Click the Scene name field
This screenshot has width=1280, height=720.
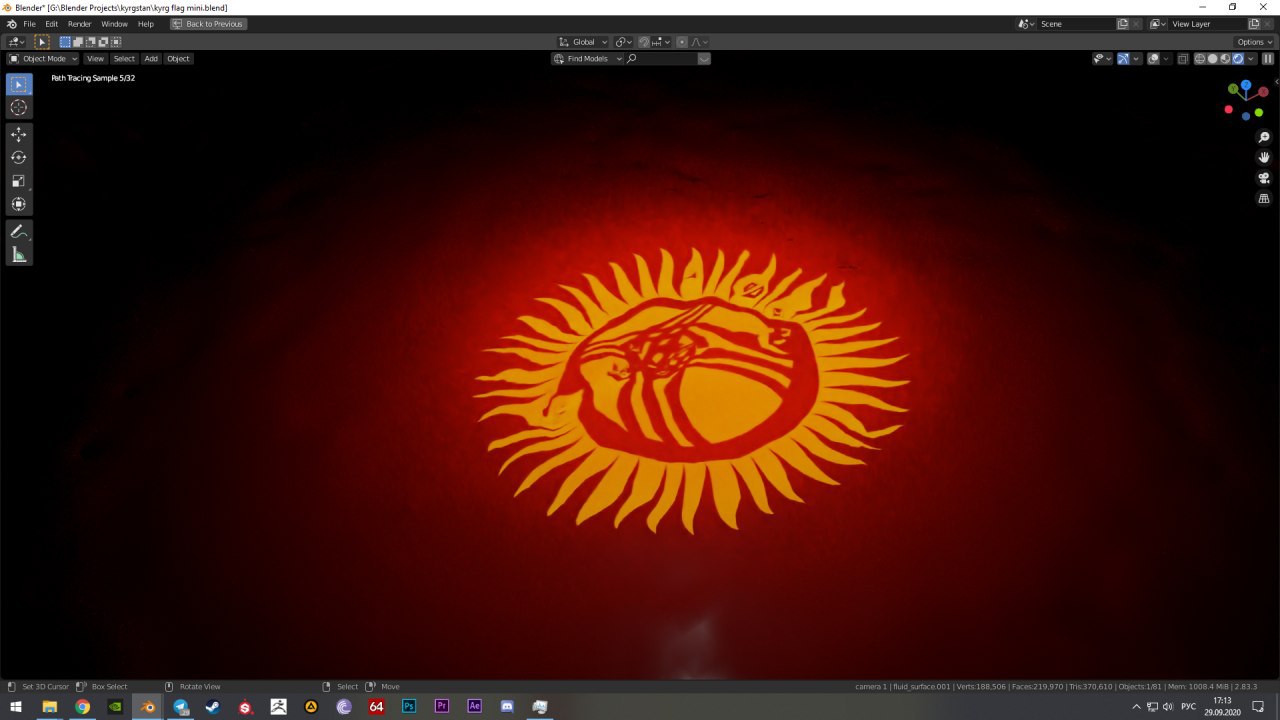tap(1076, 24)
